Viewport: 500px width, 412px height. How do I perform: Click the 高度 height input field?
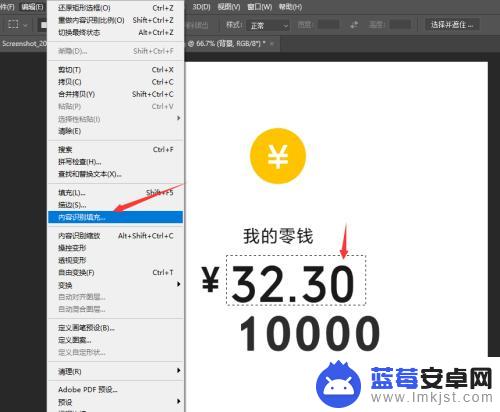click(400, 25)
